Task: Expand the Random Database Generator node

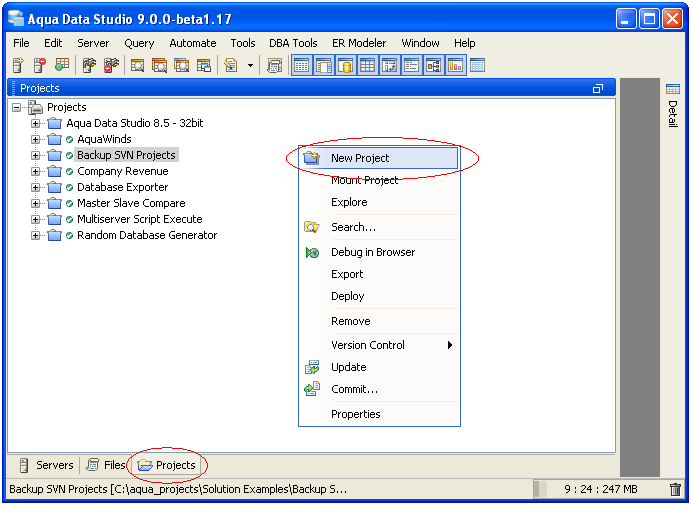Action: tap(36, 235)
